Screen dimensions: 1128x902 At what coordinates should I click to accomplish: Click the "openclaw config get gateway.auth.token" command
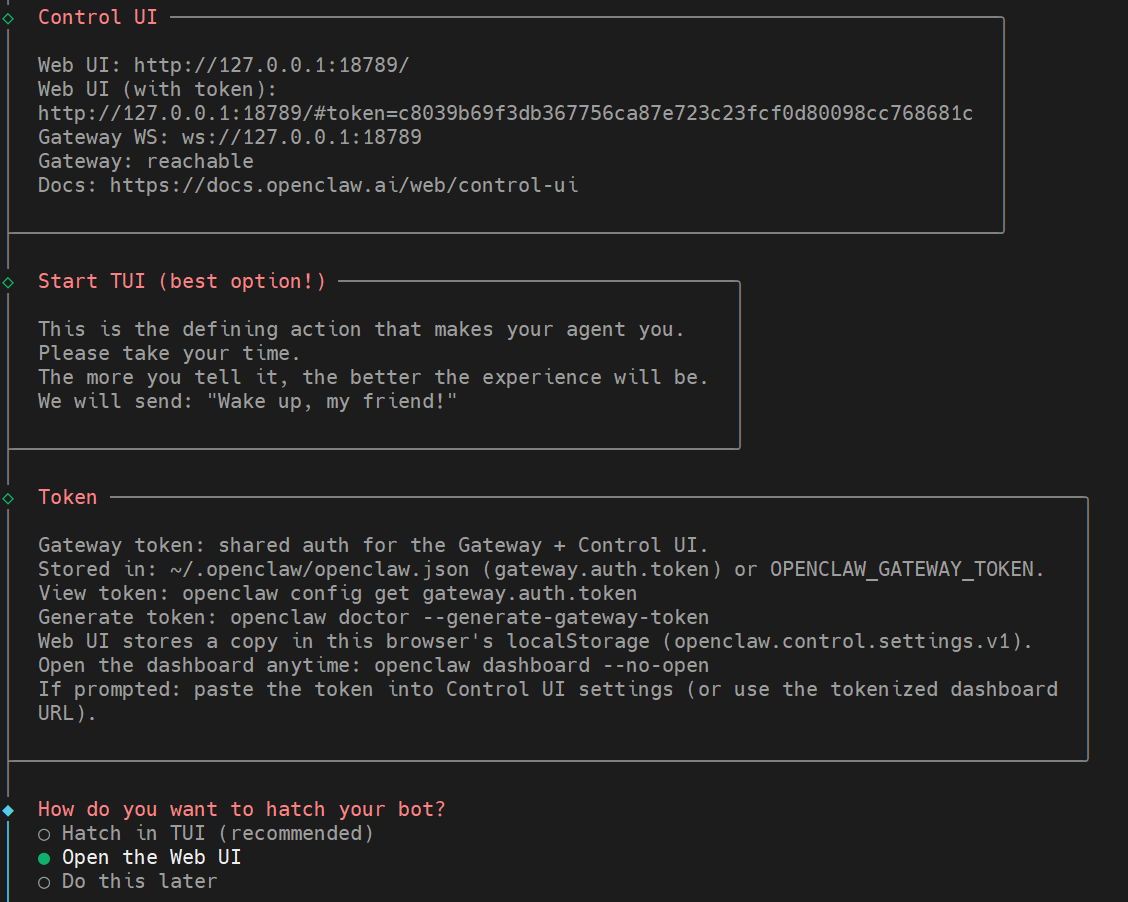409,593
